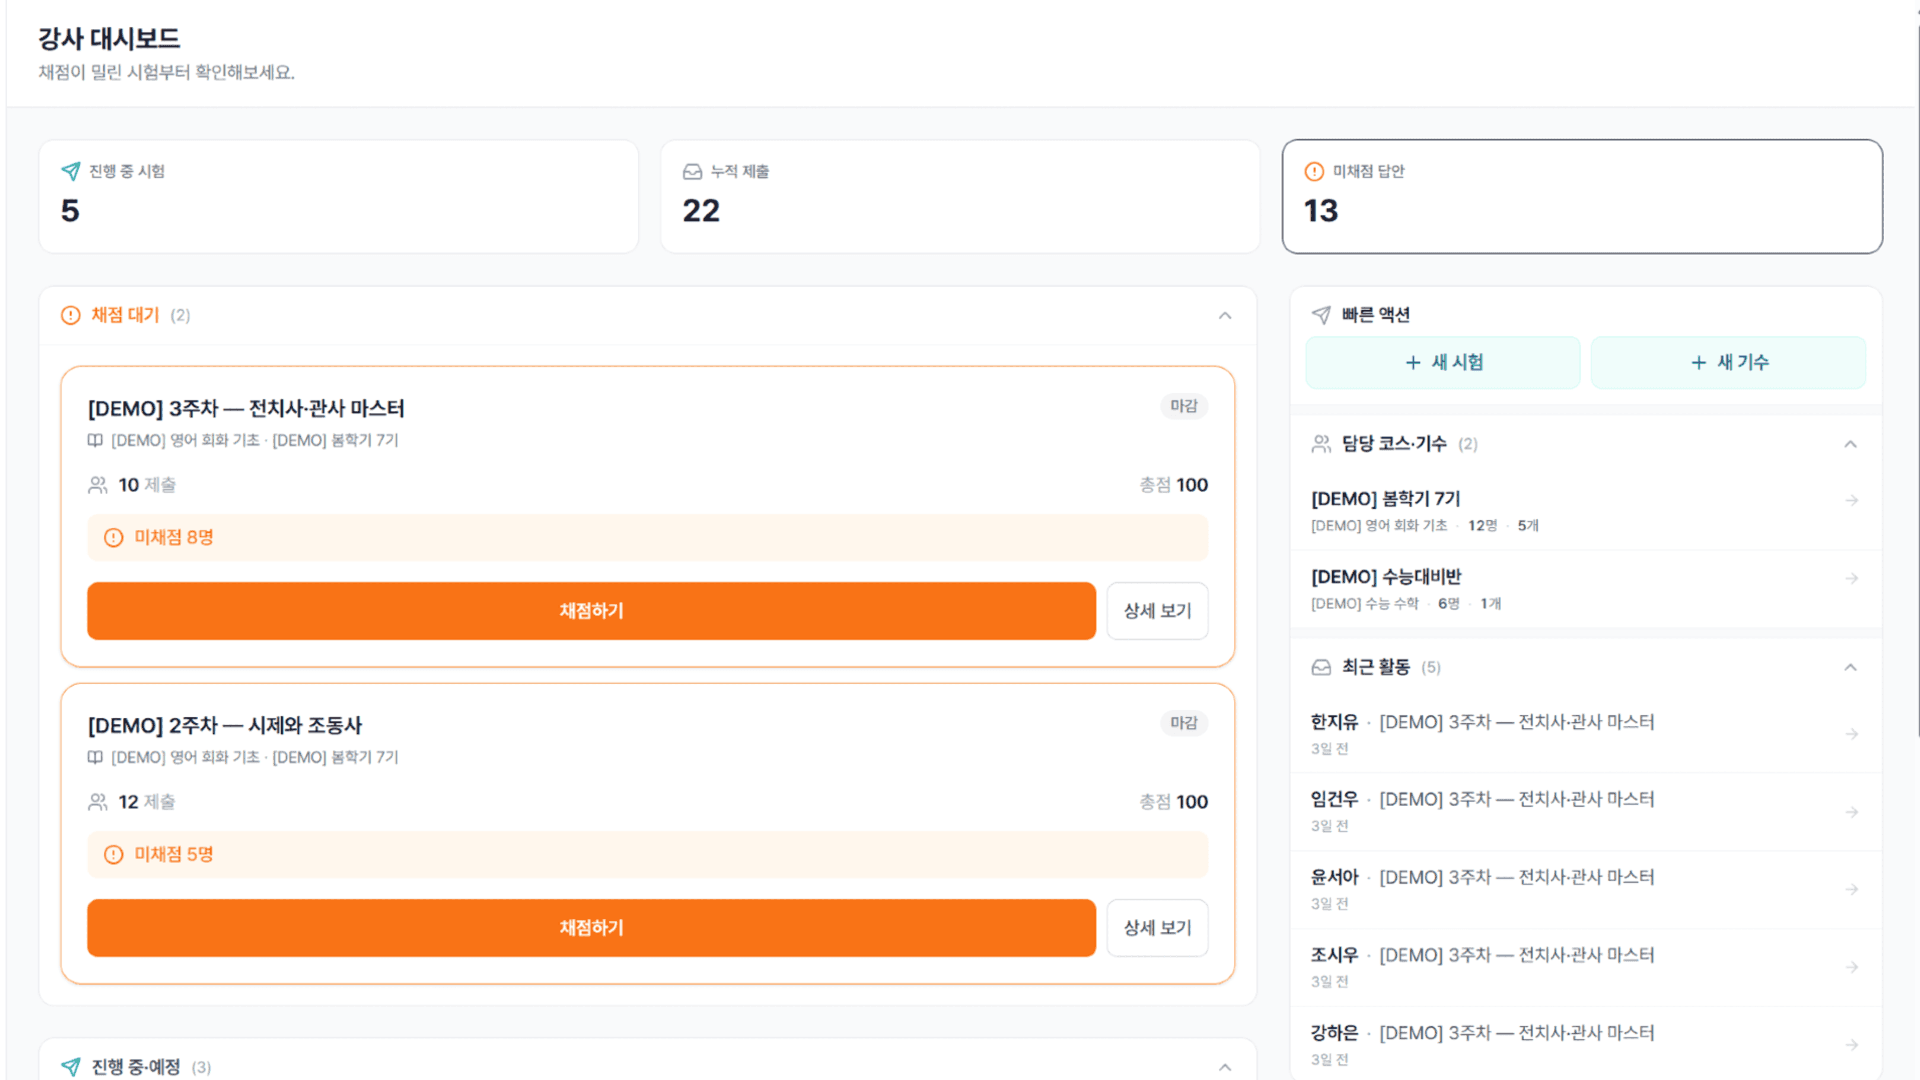Click the paper plane icon beside 진행 중·예정
The image size is (1920, 1080).
click(x=71, y=1066)
